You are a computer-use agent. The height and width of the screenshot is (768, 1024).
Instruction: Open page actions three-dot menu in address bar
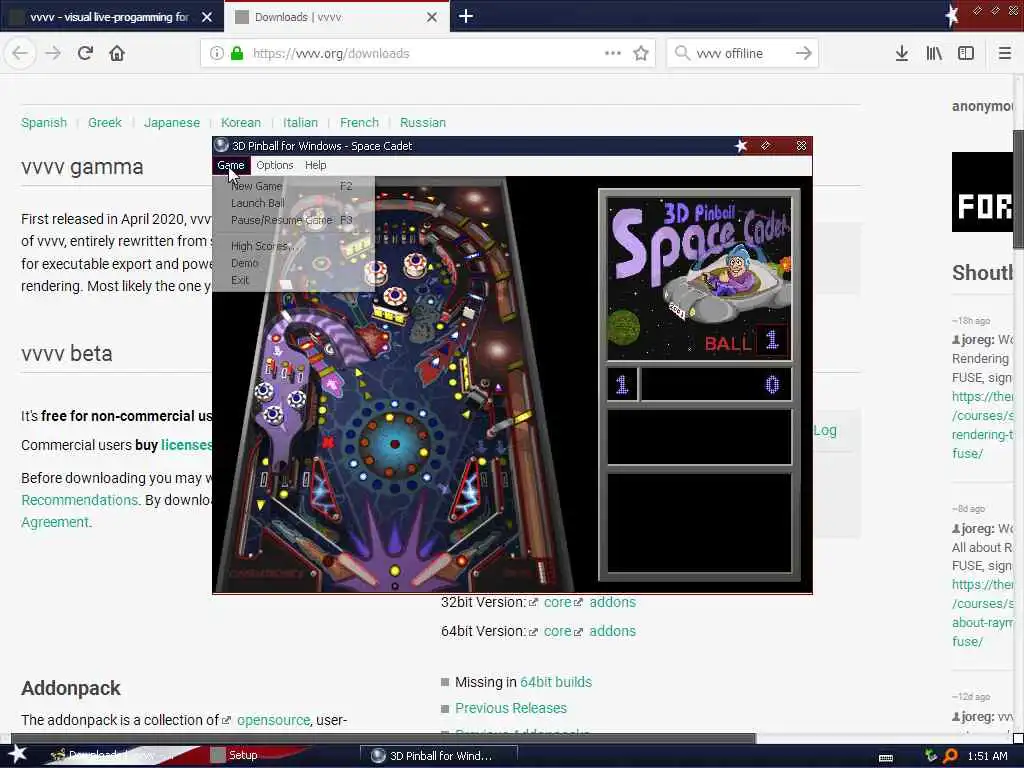(x=613, y=53)
